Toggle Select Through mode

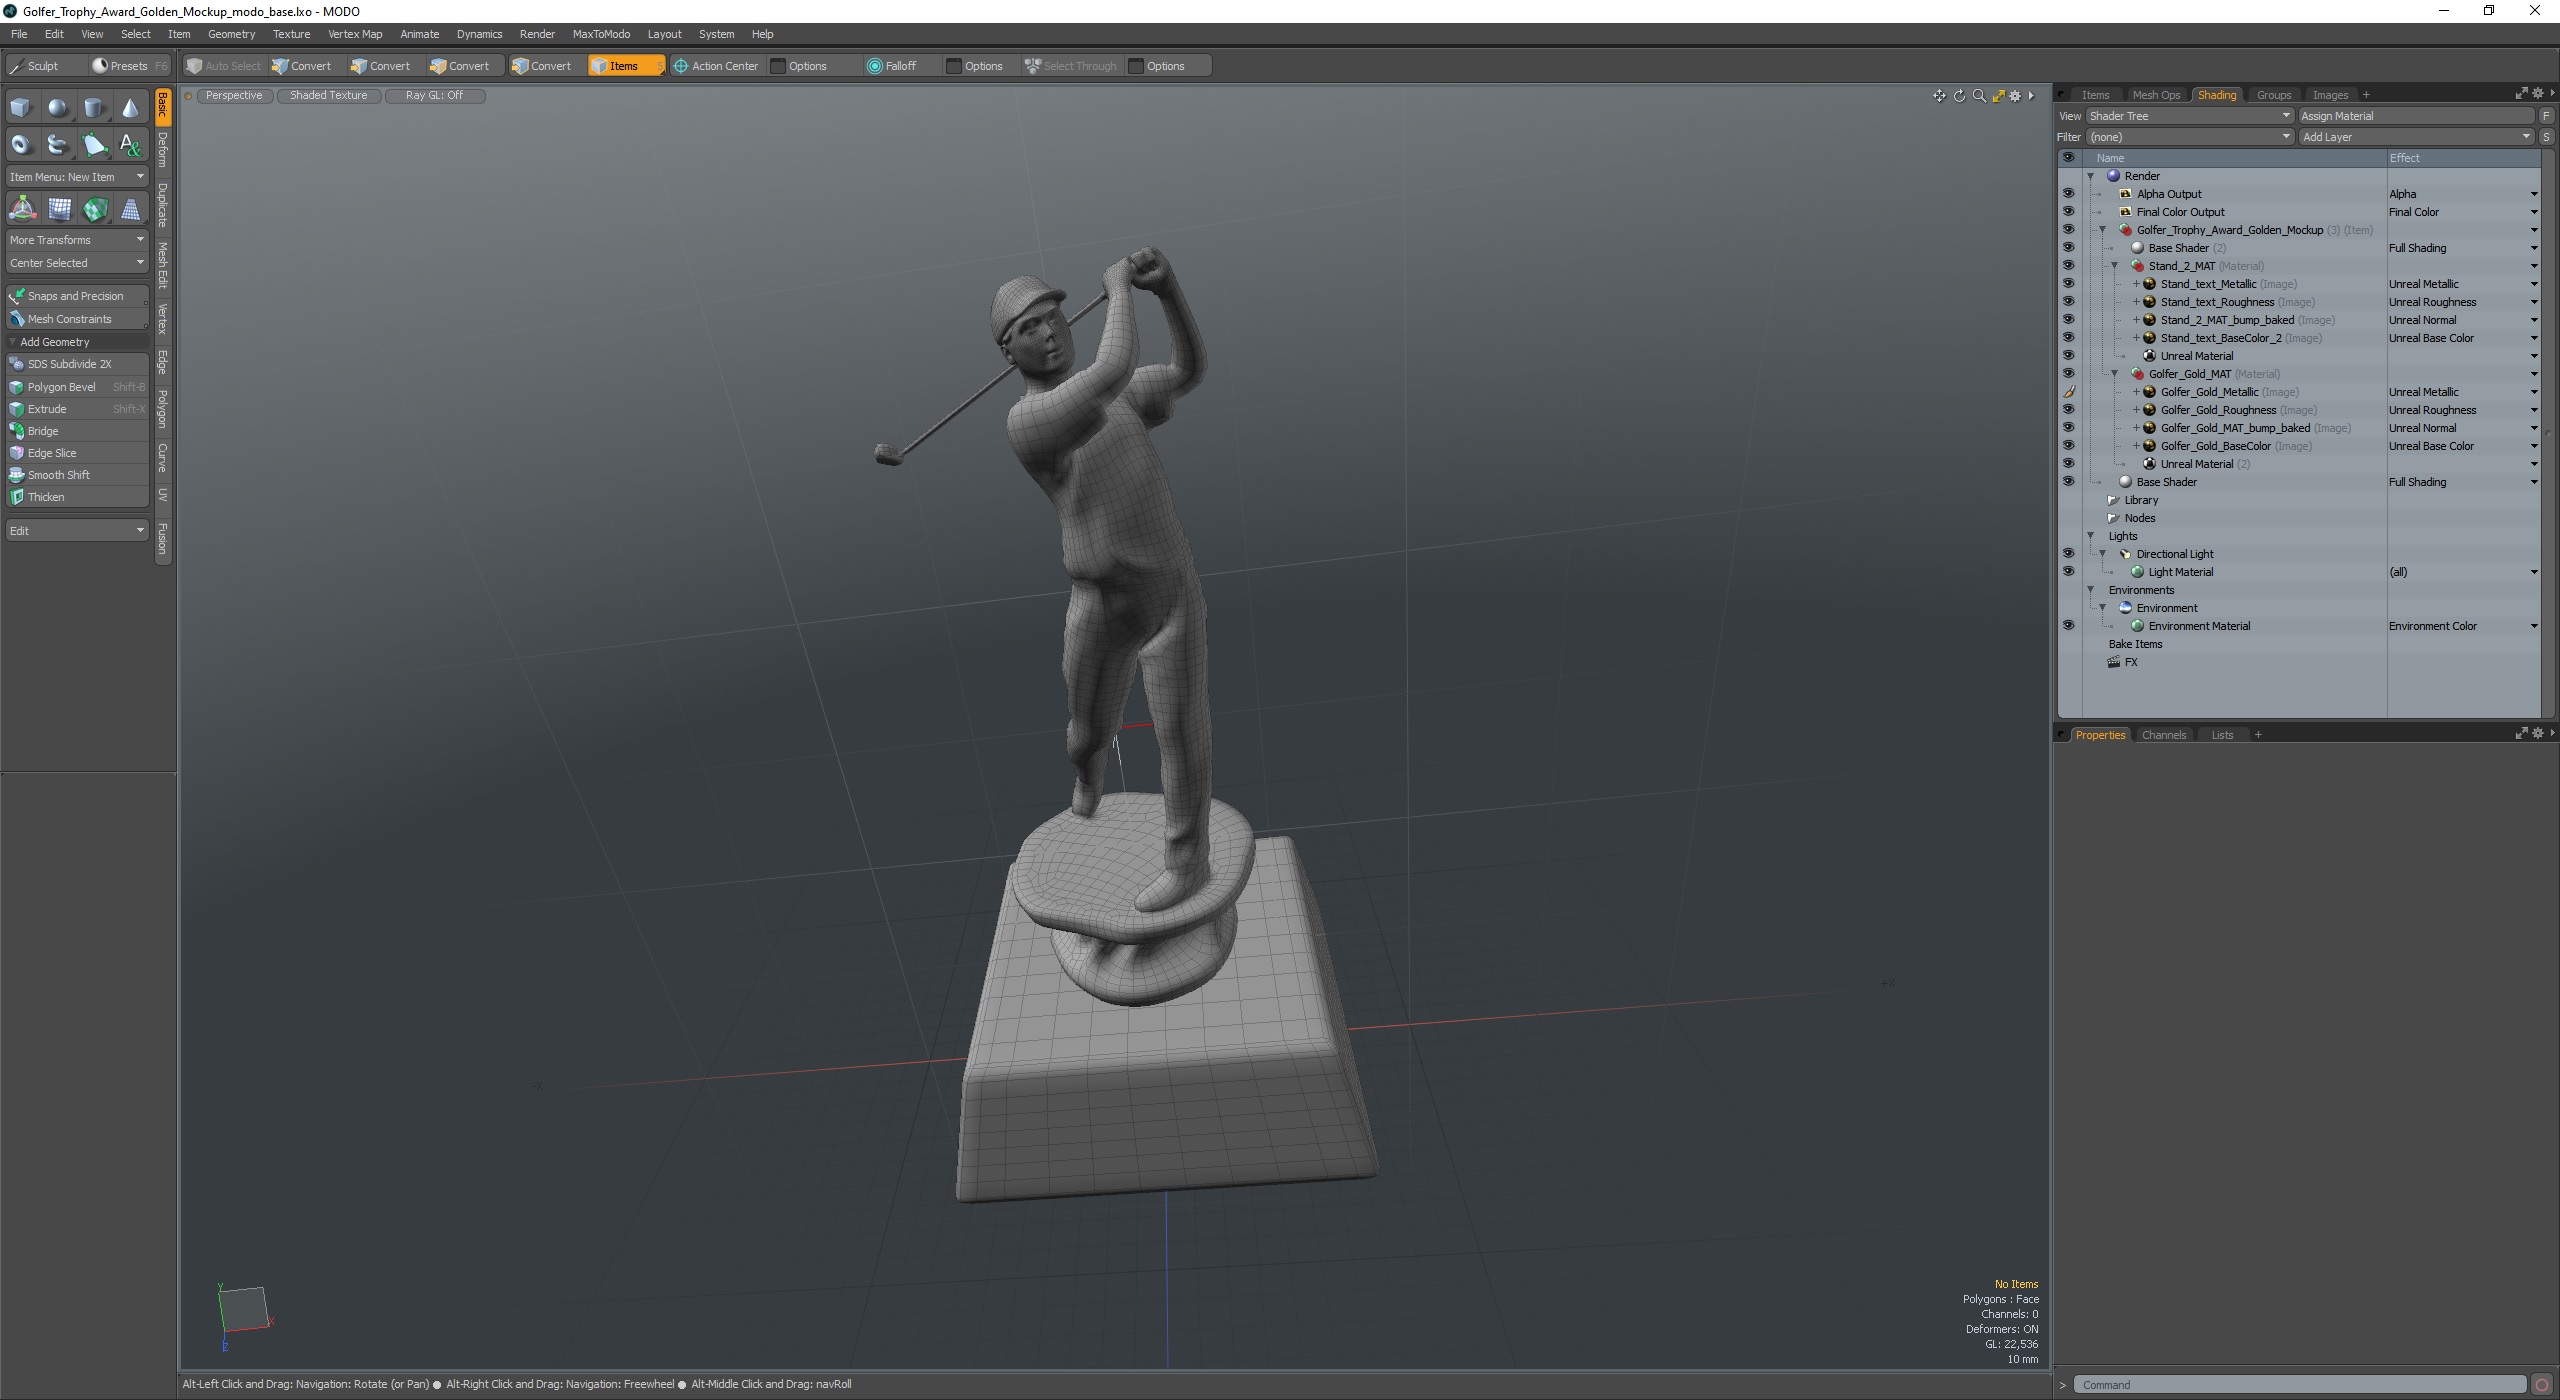click(1071, 66)
